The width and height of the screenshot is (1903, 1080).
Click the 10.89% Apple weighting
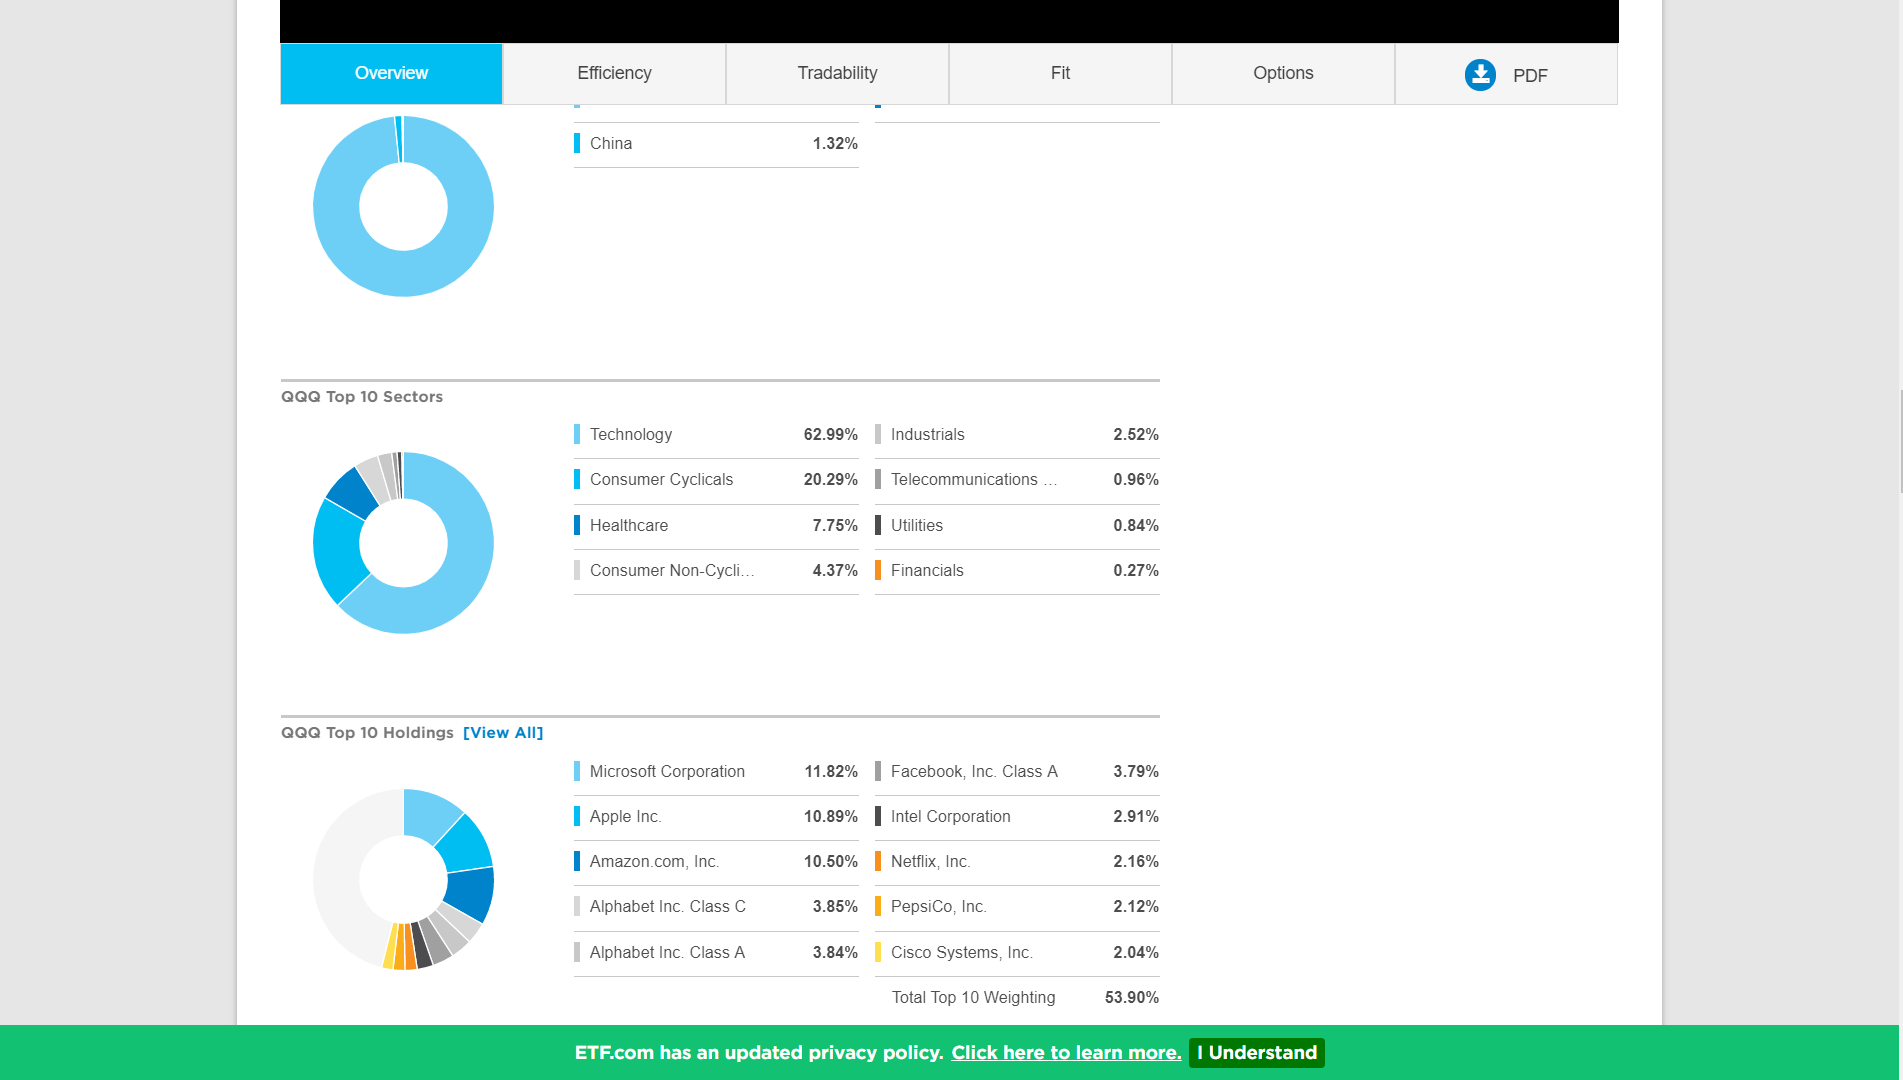coord(831,816)
